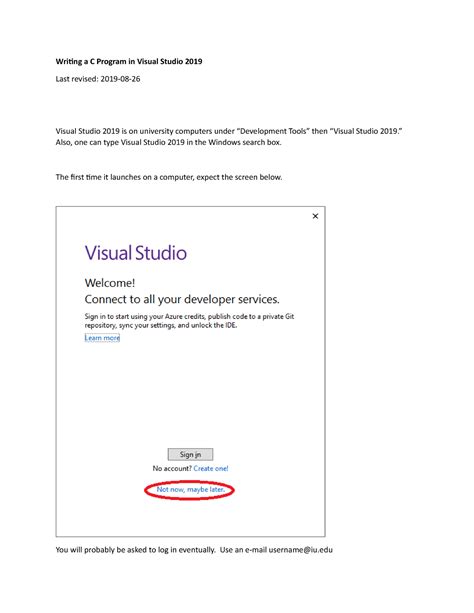This screenshot has height=613, width=474.
Task: Click the Sign in button
Action: 190,454
